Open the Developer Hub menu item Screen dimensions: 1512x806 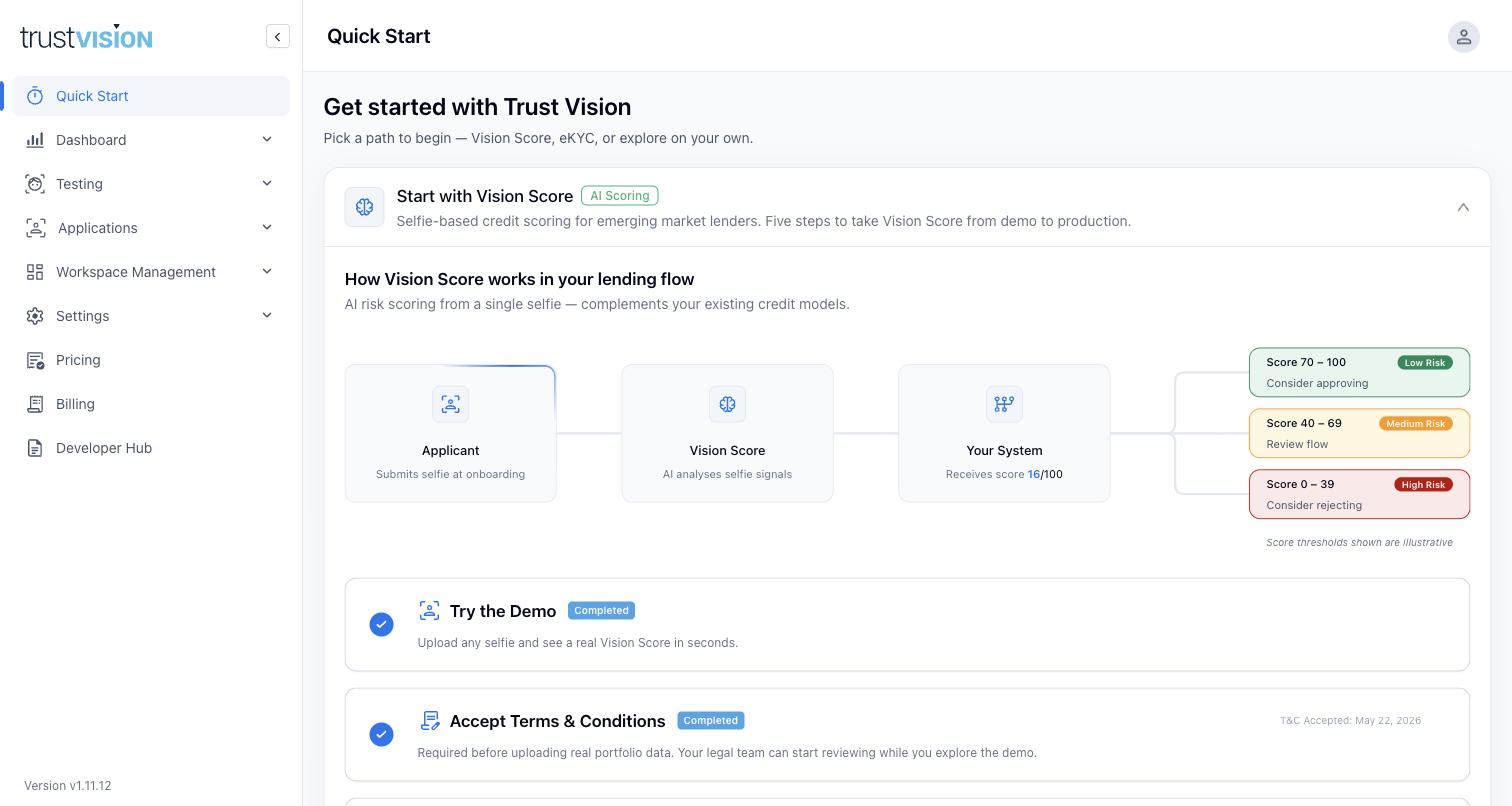pyautogui.click(x=151, y=448)
